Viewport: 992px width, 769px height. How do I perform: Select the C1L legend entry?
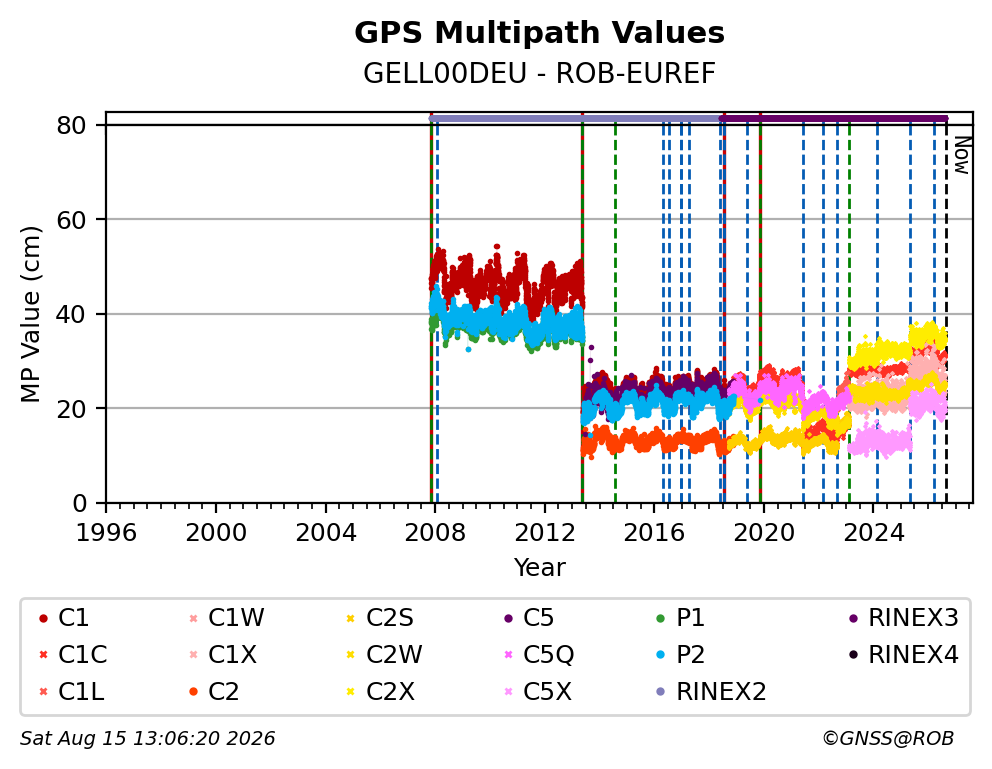coord(71,692)
